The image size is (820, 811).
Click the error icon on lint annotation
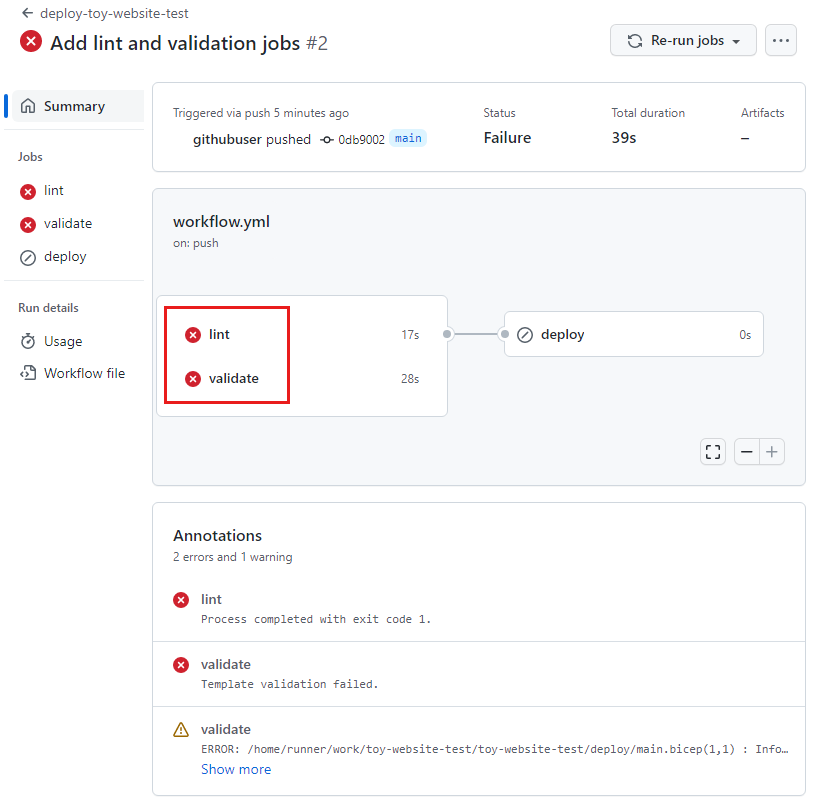click(181, 600)
